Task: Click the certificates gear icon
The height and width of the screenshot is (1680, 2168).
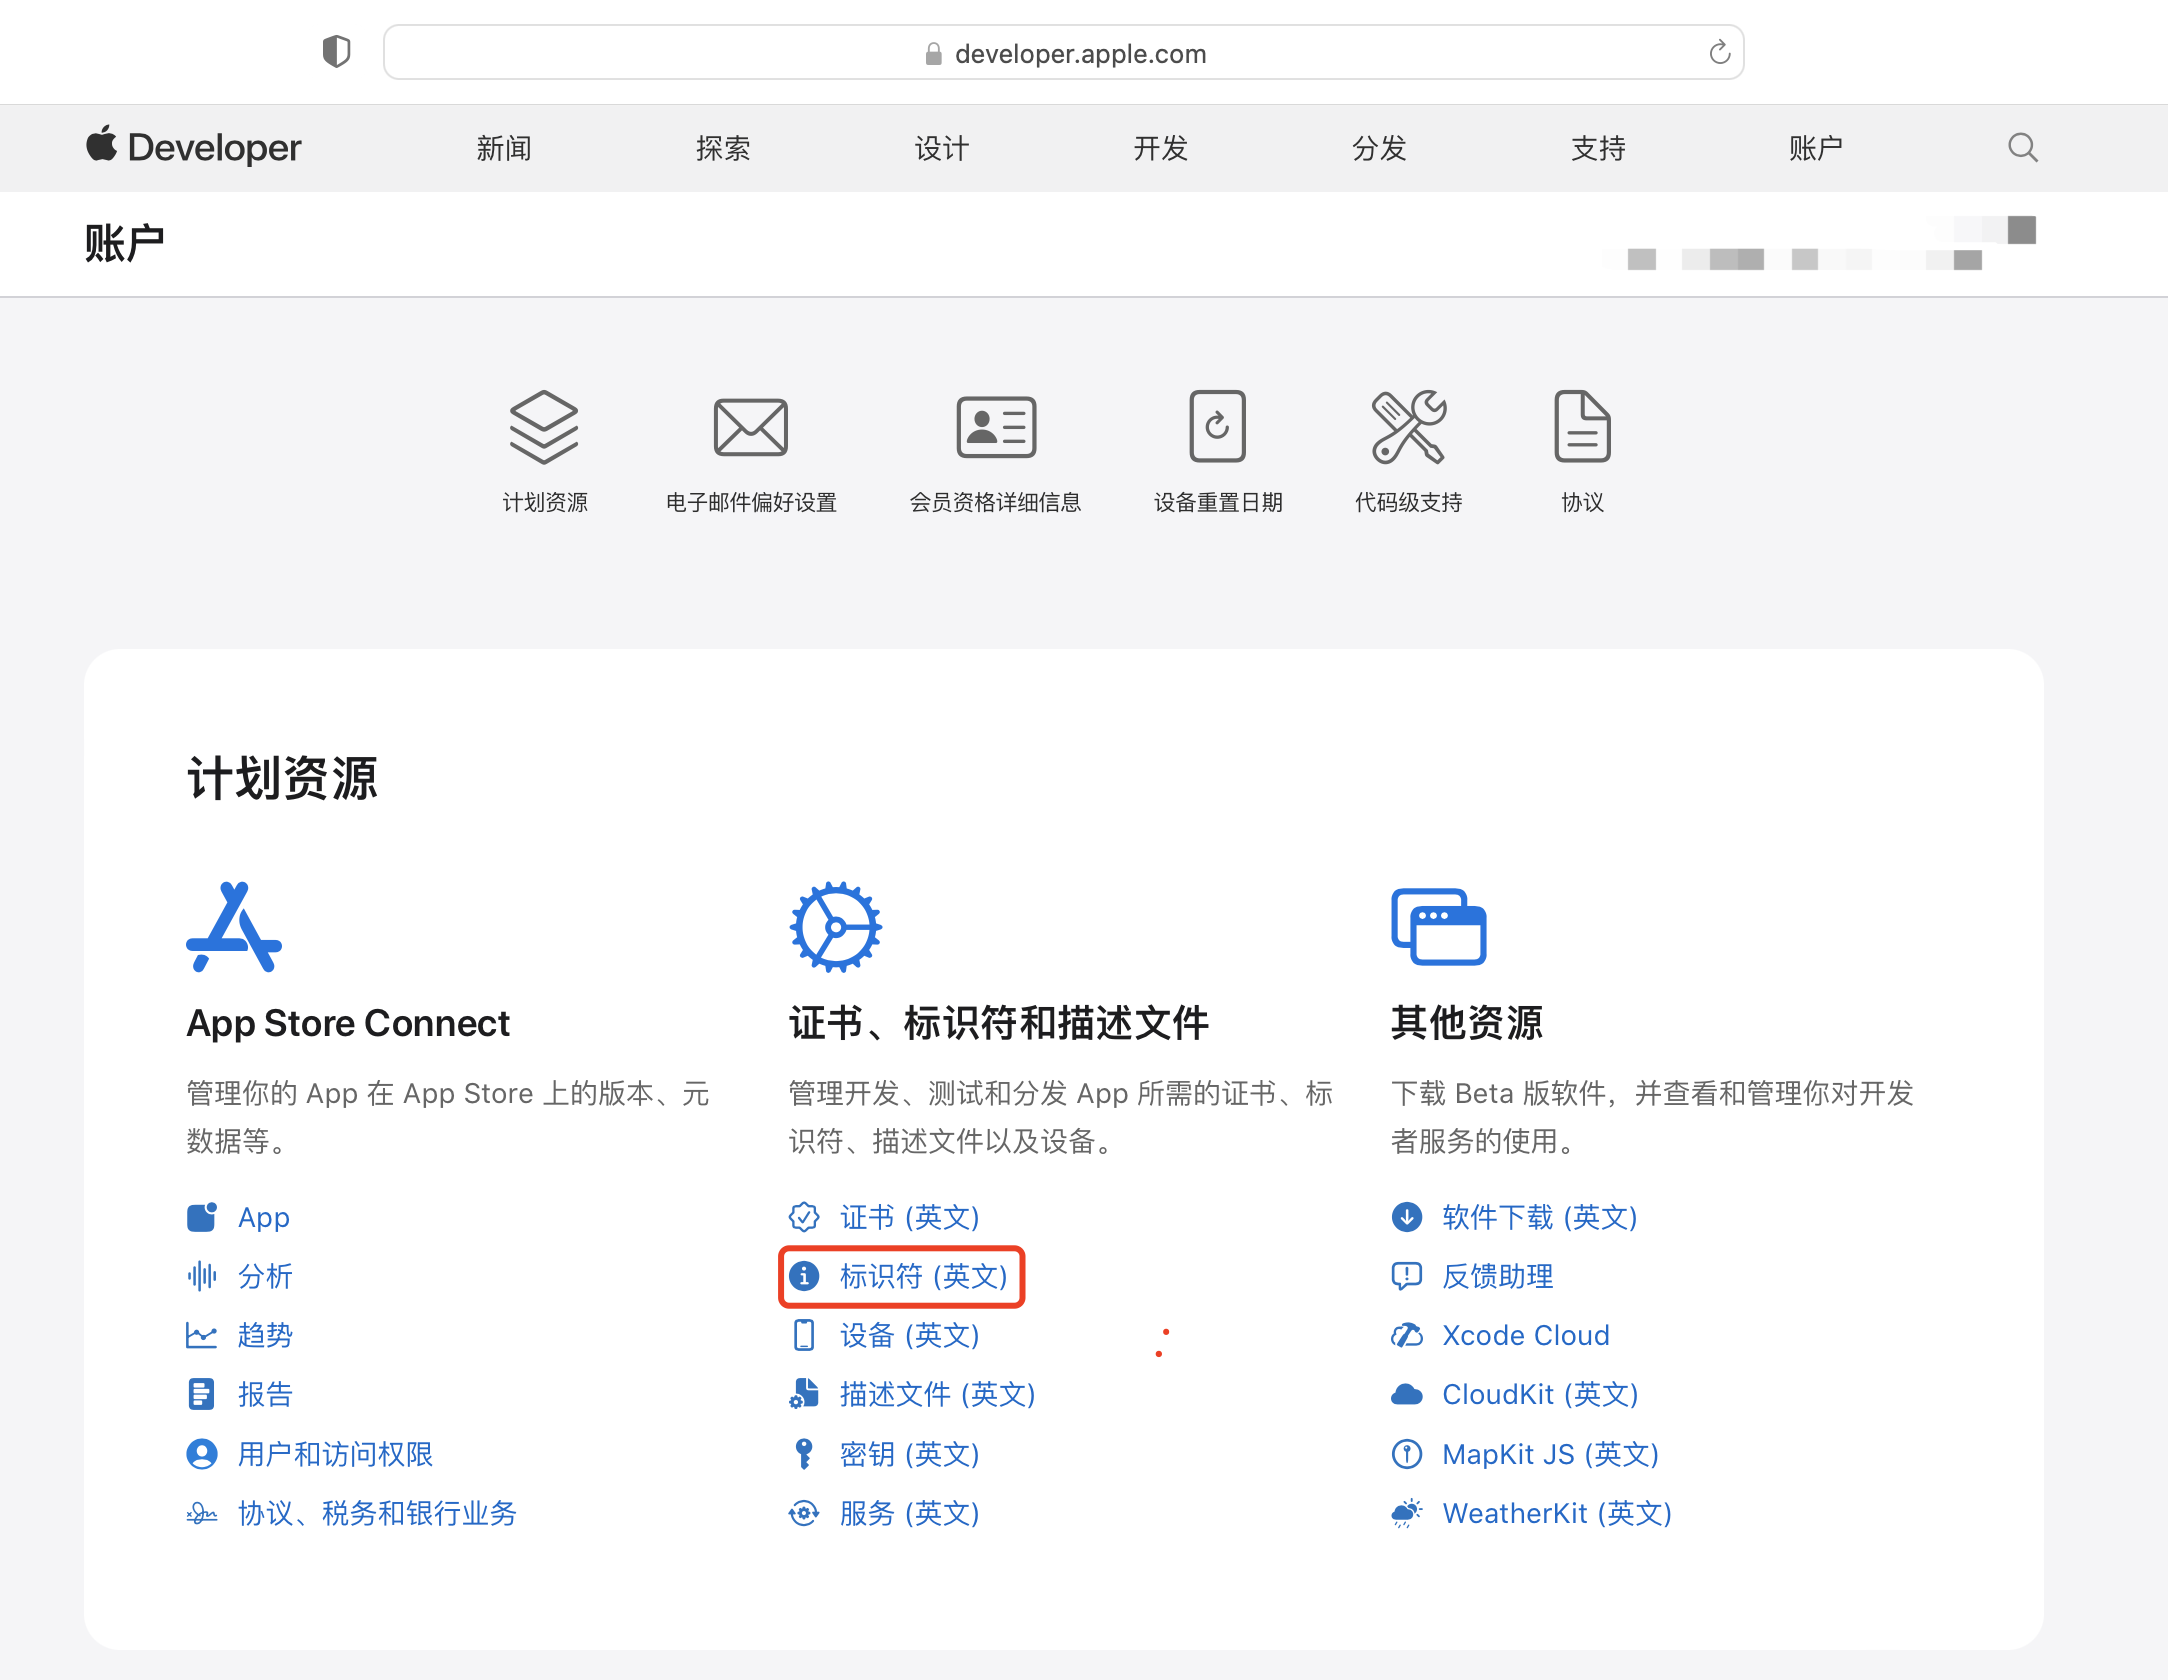Action: coord(836,927)
